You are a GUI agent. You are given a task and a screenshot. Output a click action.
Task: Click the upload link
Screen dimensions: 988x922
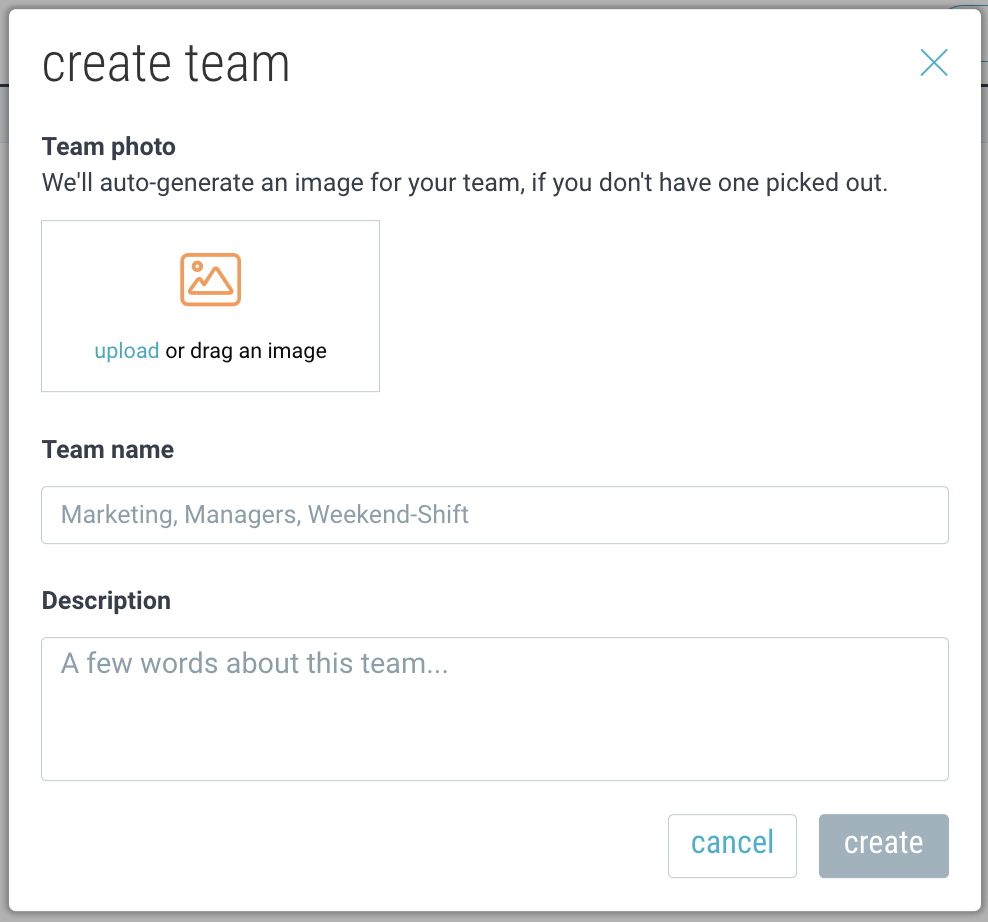coord(127,350)
